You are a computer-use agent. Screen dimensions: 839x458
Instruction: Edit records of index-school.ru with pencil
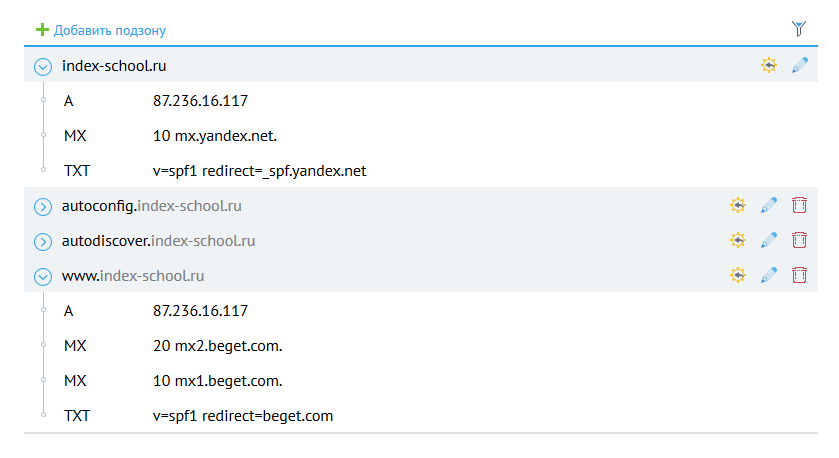799,66
